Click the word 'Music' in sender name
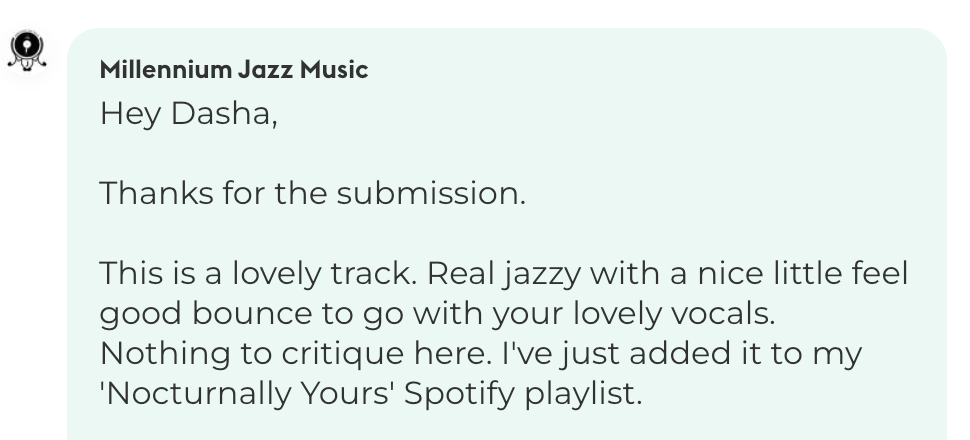This screenshot has width=970, height=440. (334, 69)
